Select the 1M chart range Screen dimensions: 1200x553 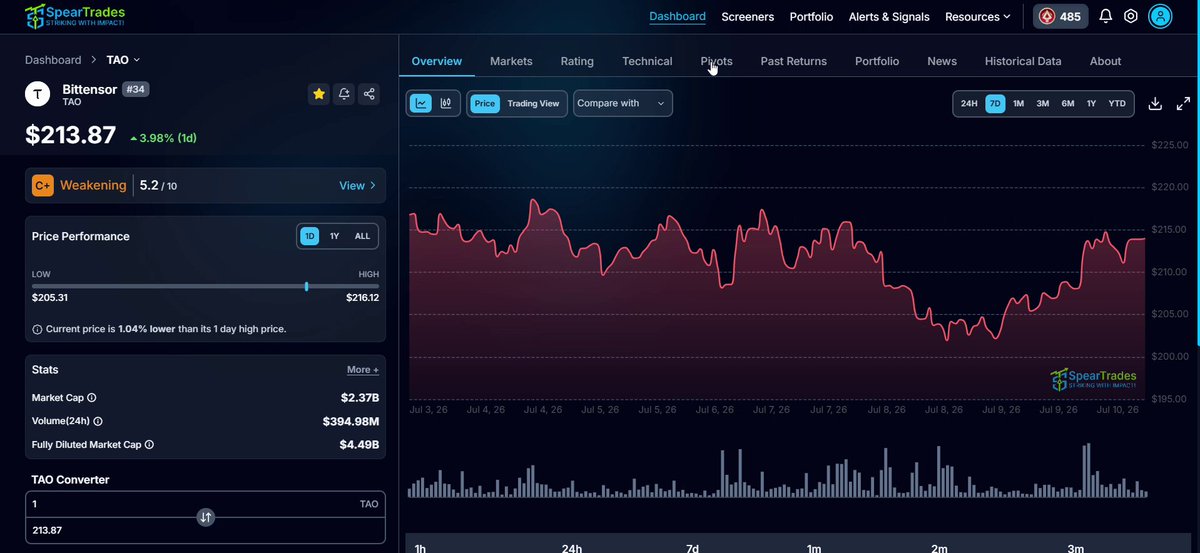pos(1018,103)
